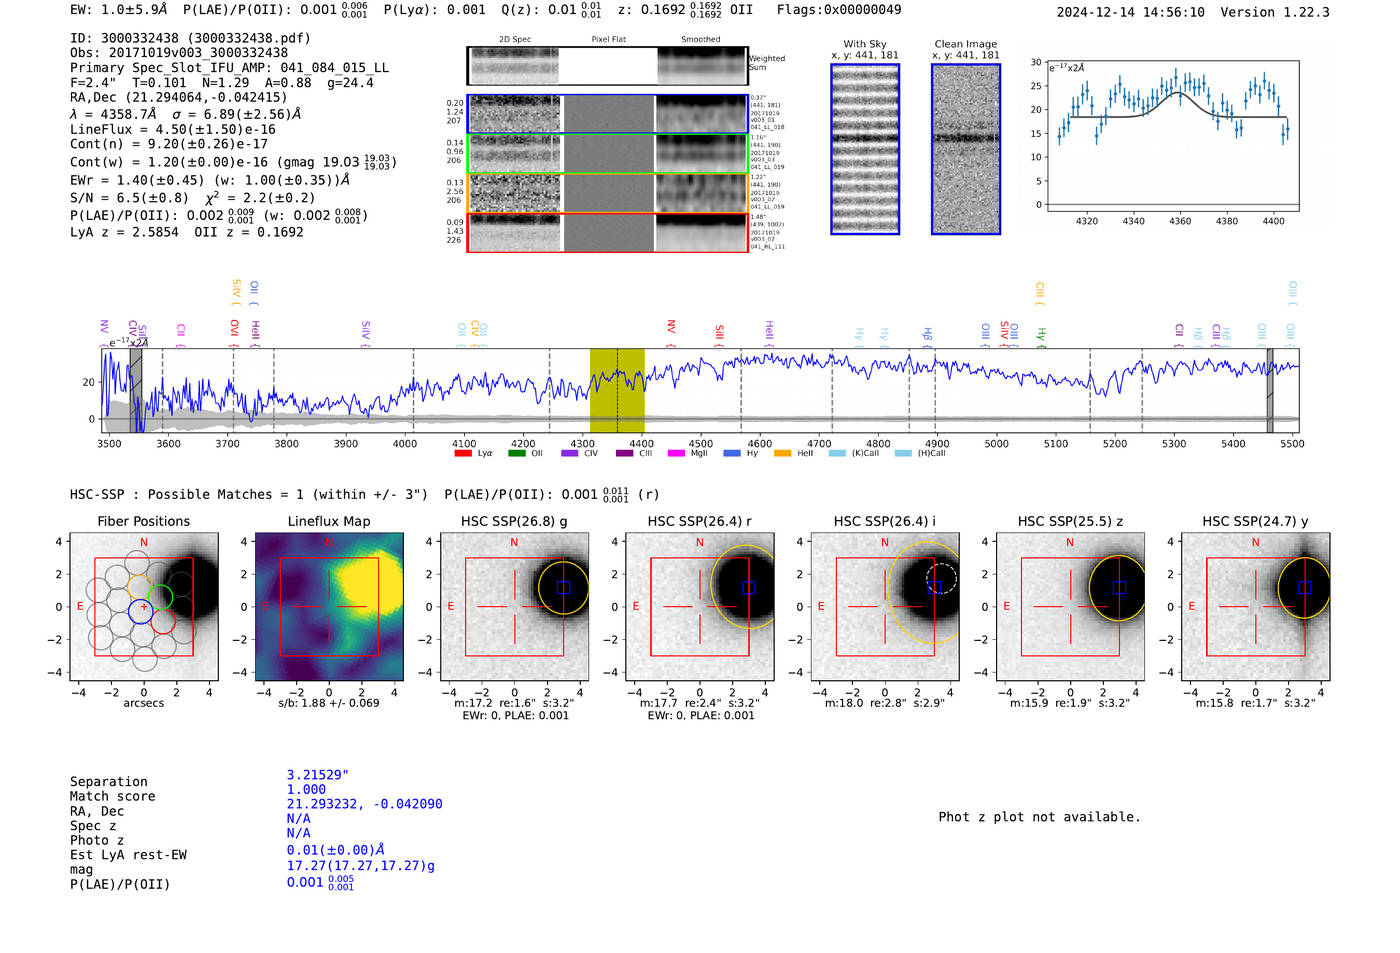Click the m:18.0 re:2.8" s:2.9" caption
1400x953 pixels.
tap(885, 703)
